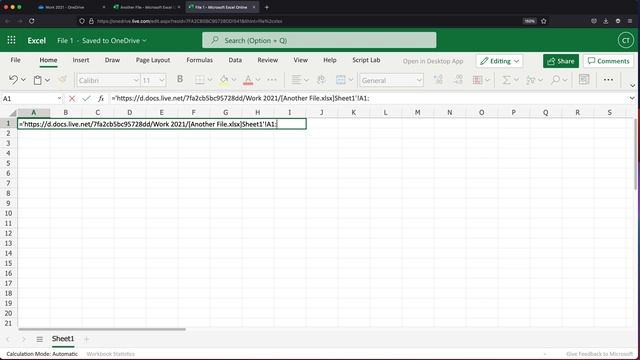
Task: Cancel the formula entry with X
Action: pyautogui.click(x=72, y=98)
